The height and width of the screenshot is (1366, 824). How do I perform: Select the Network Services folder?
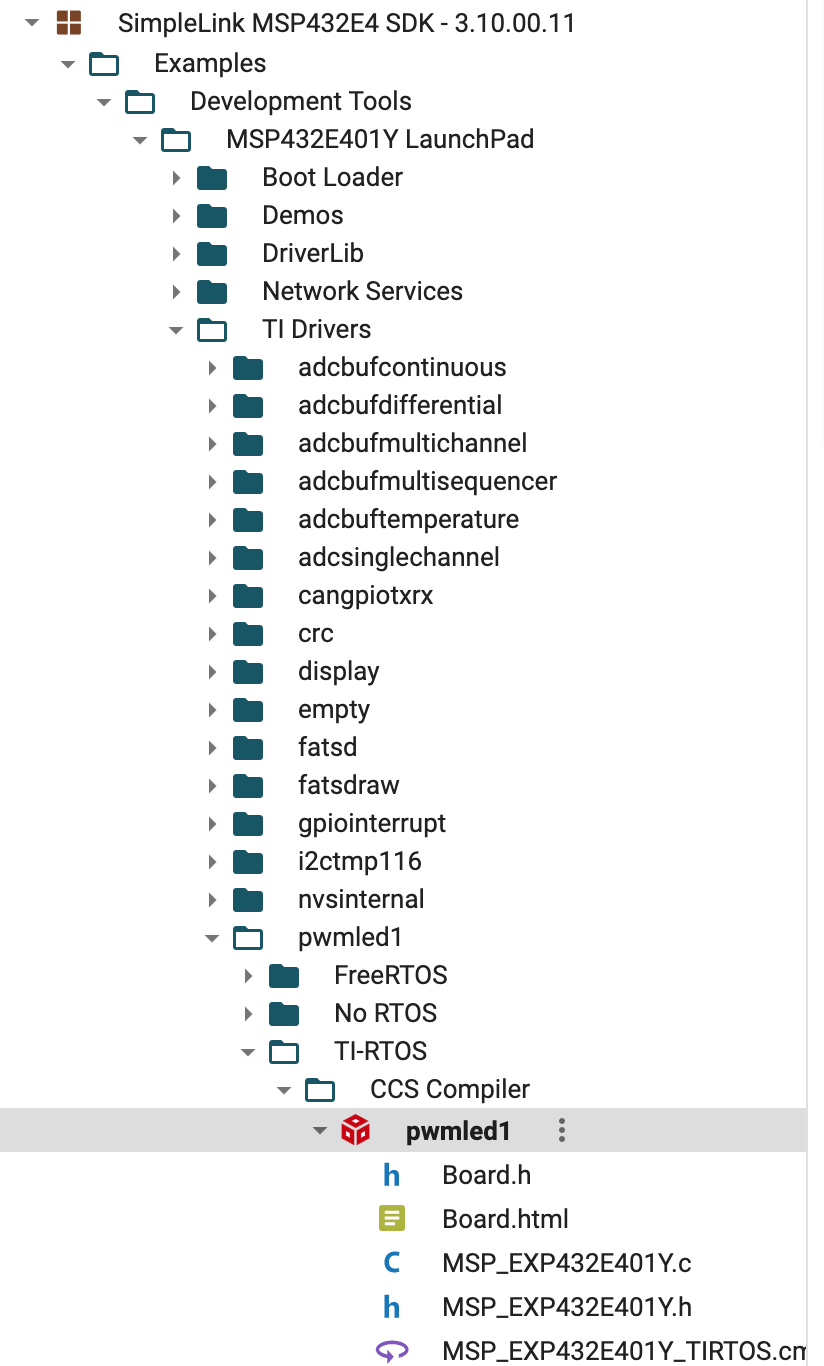point(362,291)
